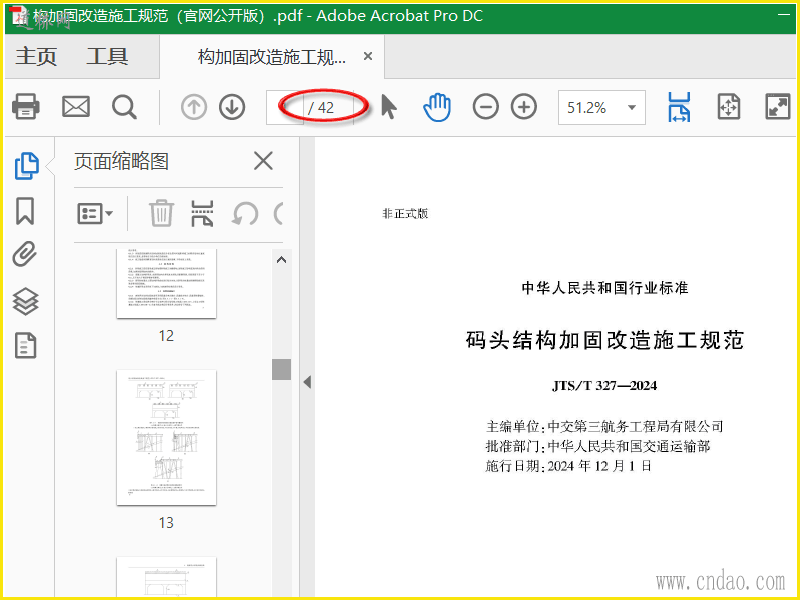Click the Fit to one full page icon

pyautogui.click(x=729, y=107)
